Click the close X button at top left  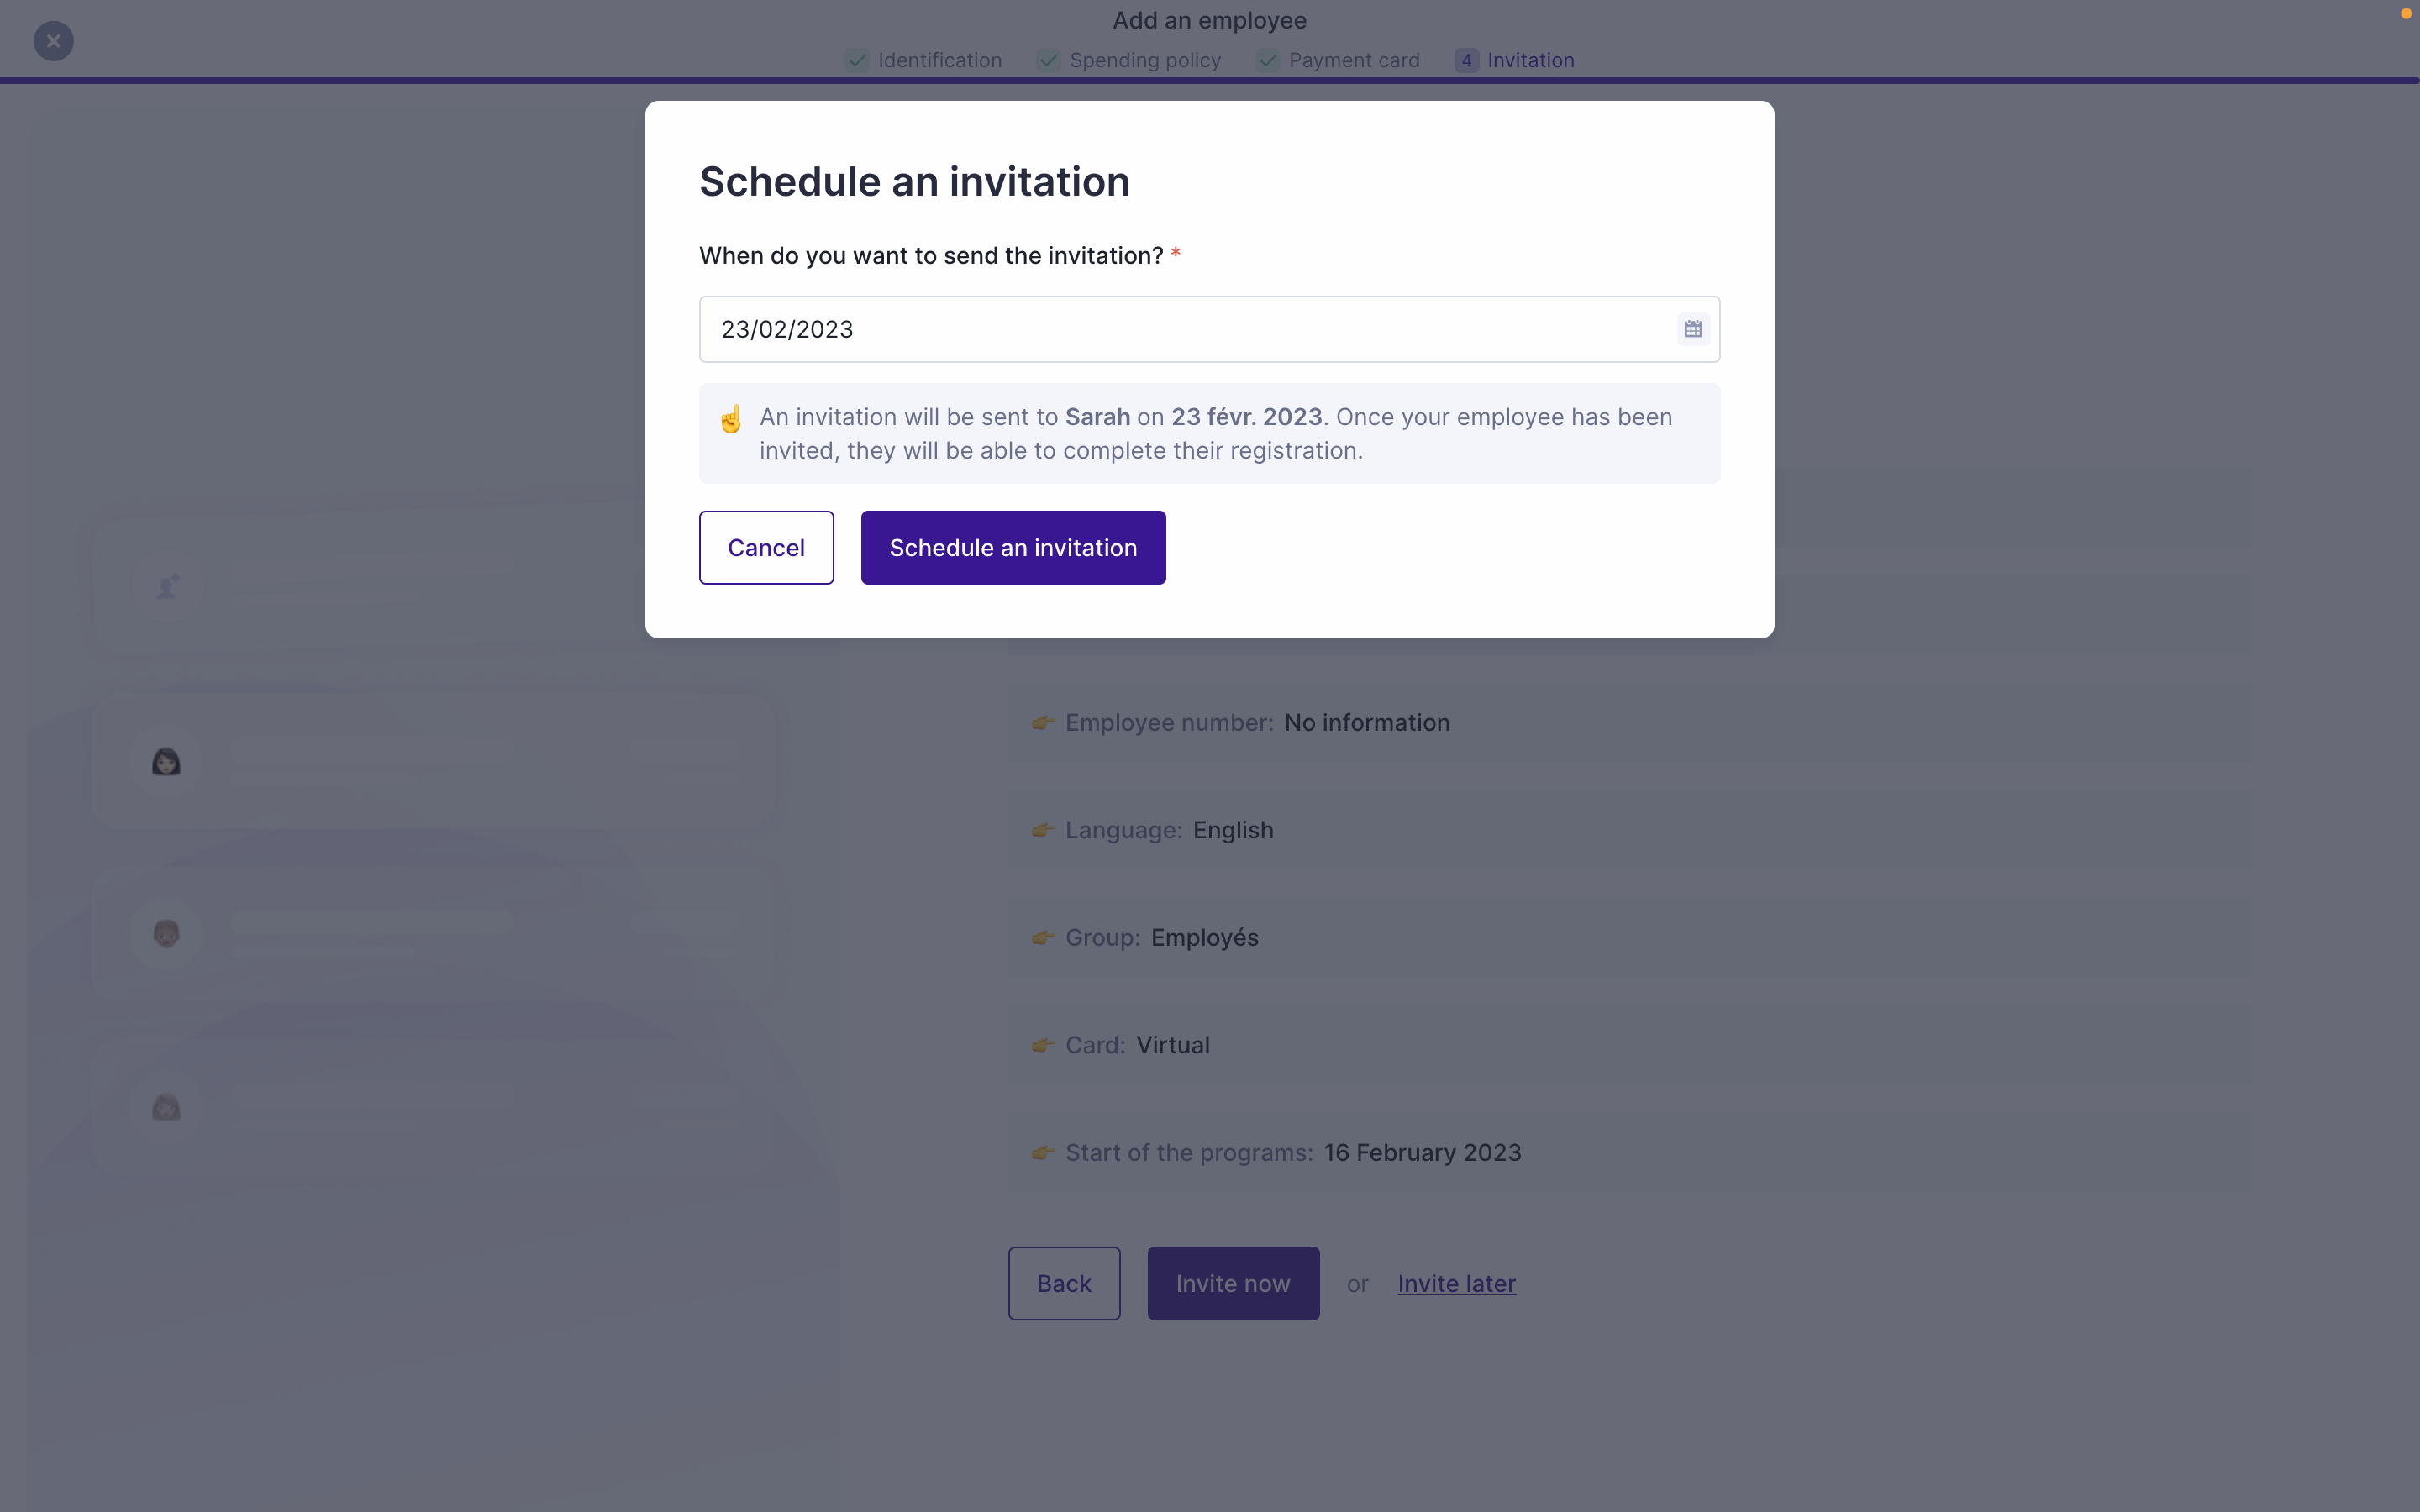point(54,41)
